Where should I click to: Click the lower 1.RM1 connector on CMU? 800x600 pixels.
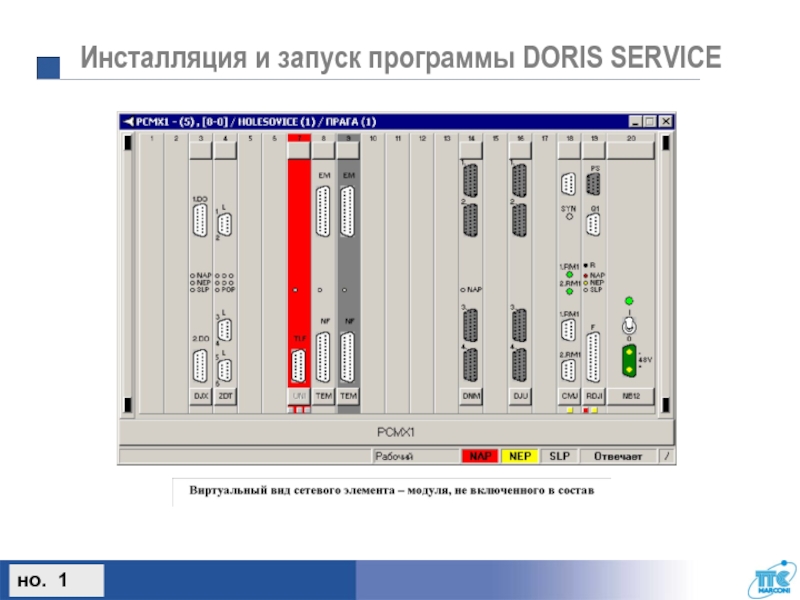(x=568, y=330)
